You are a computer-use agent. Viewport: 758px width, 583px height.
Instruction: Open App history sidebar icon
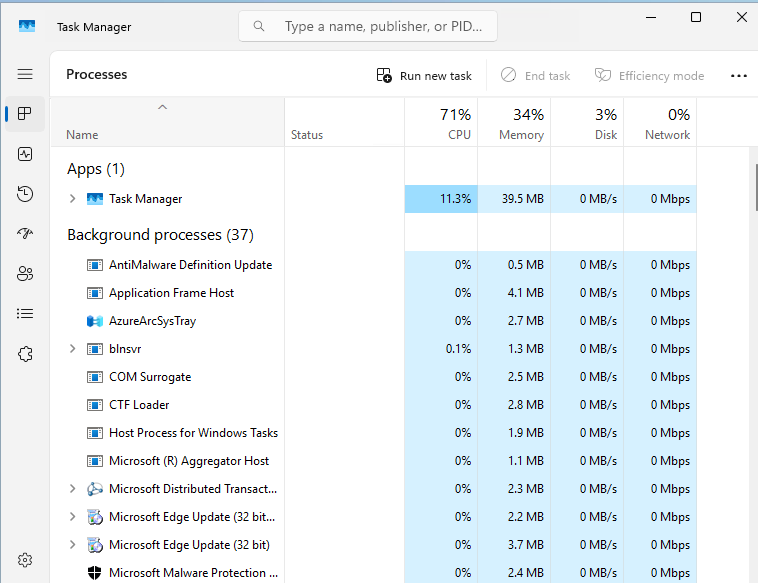coord(25,194)
